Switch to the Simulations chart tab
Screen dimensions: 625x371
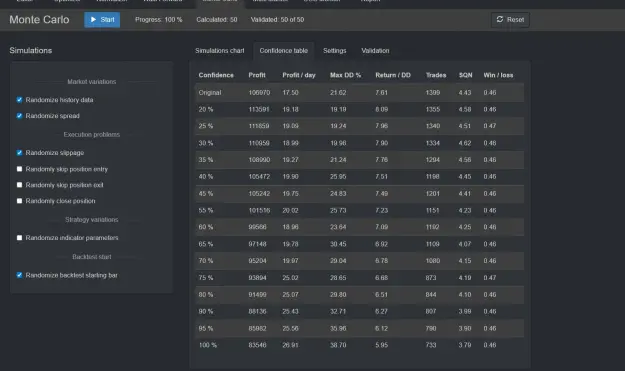[x=220, y=51]
